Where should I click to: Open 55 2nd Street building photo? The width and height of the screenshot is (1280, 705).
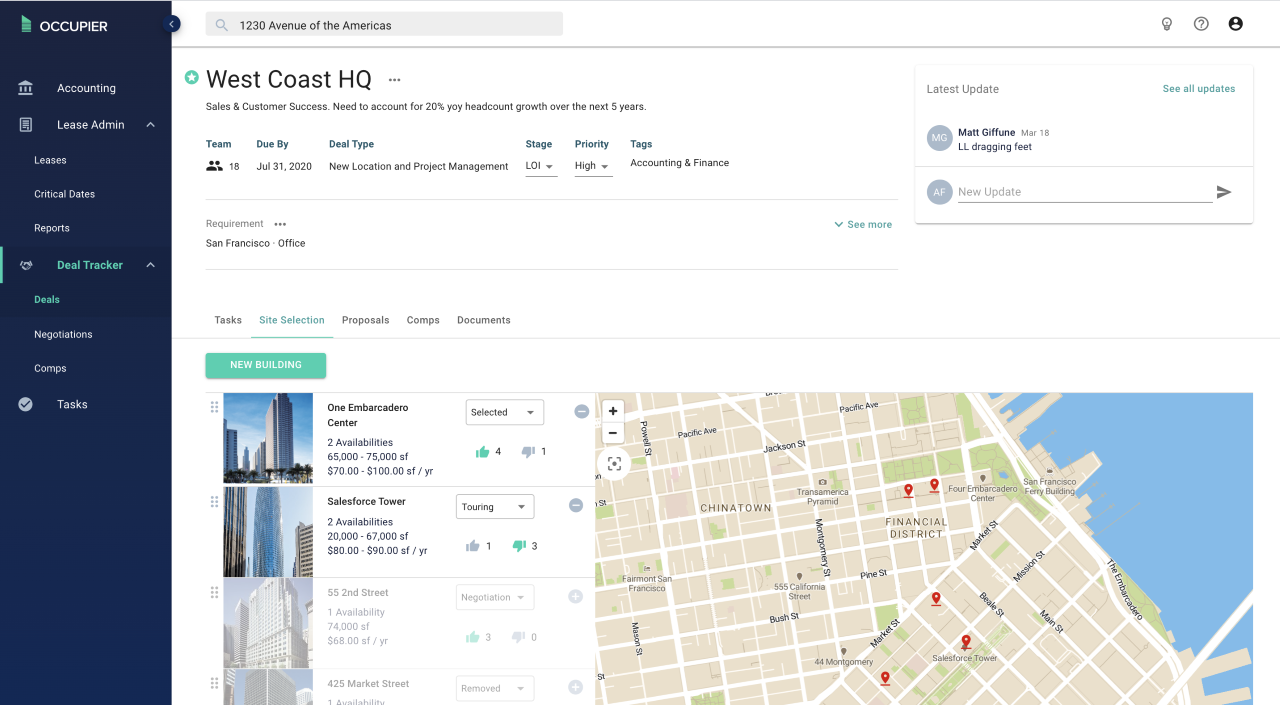pyautogui.click(x=268, y=623)
